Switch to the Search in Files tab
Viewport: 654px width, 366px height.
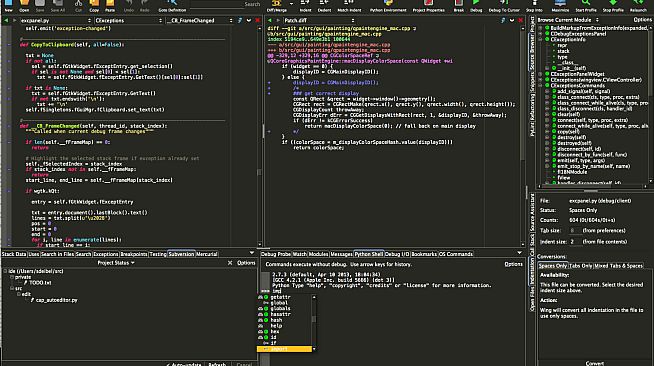pos(57,254)
